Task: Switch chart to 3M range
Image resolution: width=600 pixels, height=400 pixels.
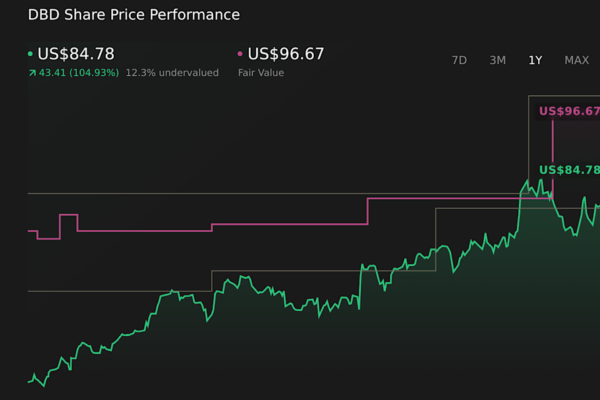Action: coord(497,60)
